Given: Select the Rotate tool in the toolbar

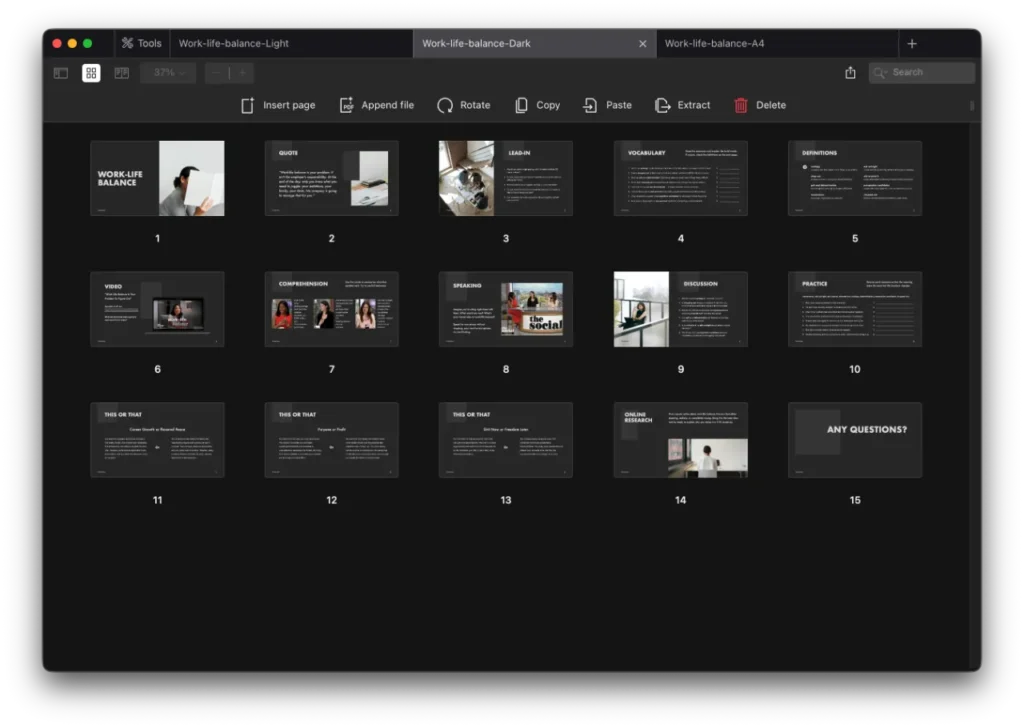Looking at the screenshot, I should [x=447, y=104].
